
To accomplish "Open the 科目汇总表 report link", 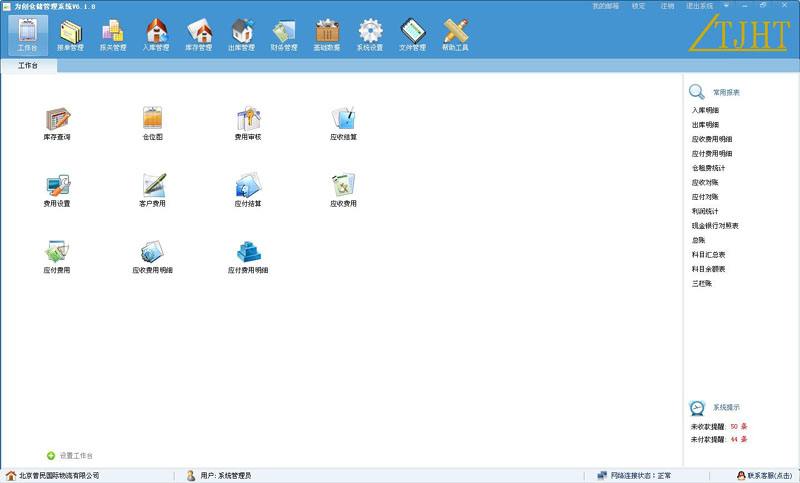I will coord(708,255).
